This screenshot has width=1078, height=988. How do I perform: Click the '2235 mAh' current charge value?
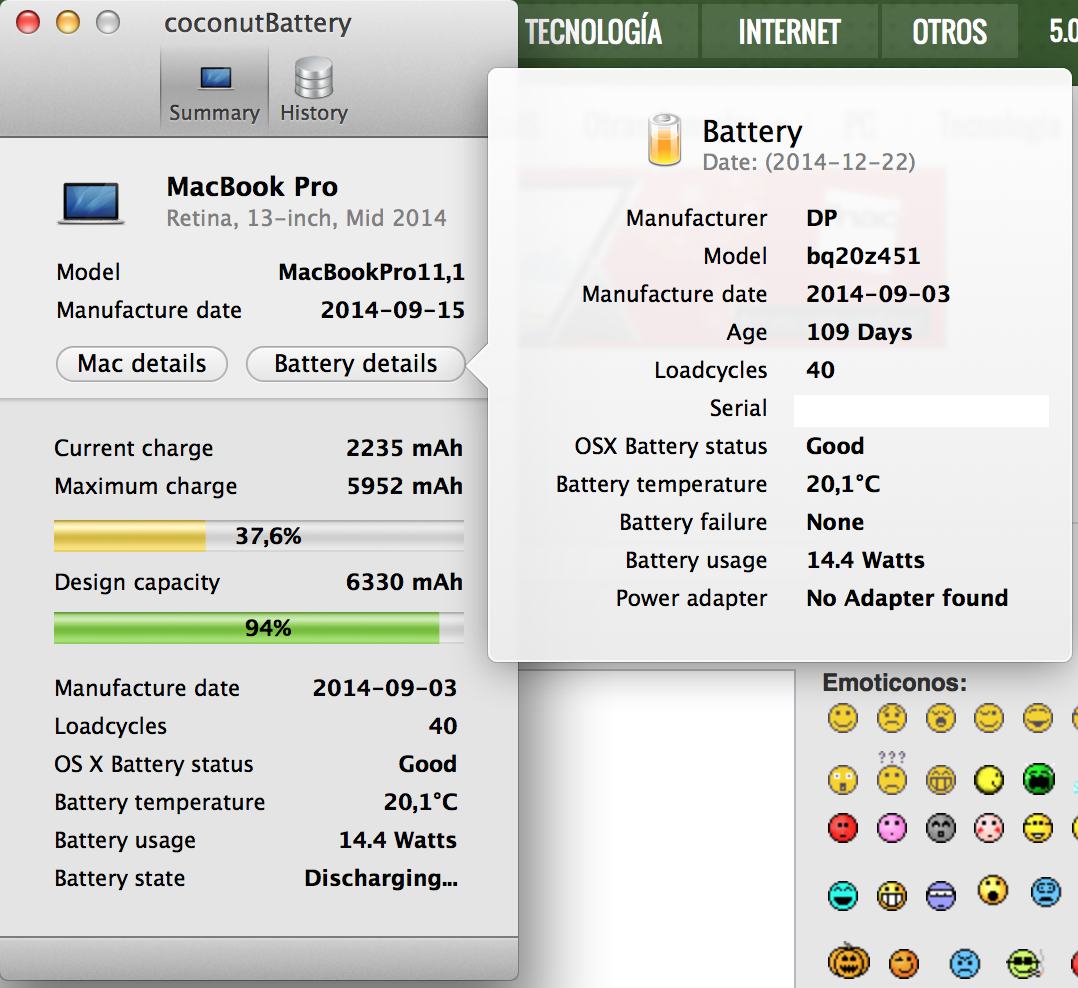pyautogui.click(x=404, y=448)
